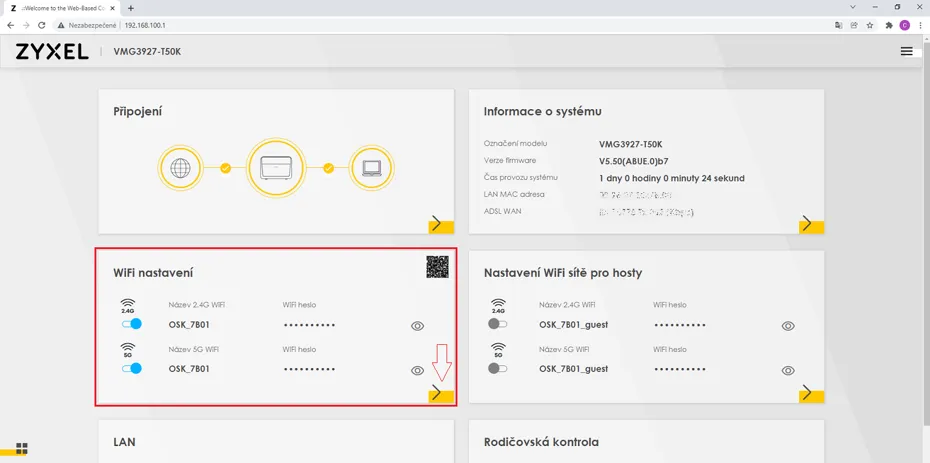Image resolution: width=930 pixels, height=463 pixels.
Task: Click the browser address bar URL
Action: pos(145,25)
